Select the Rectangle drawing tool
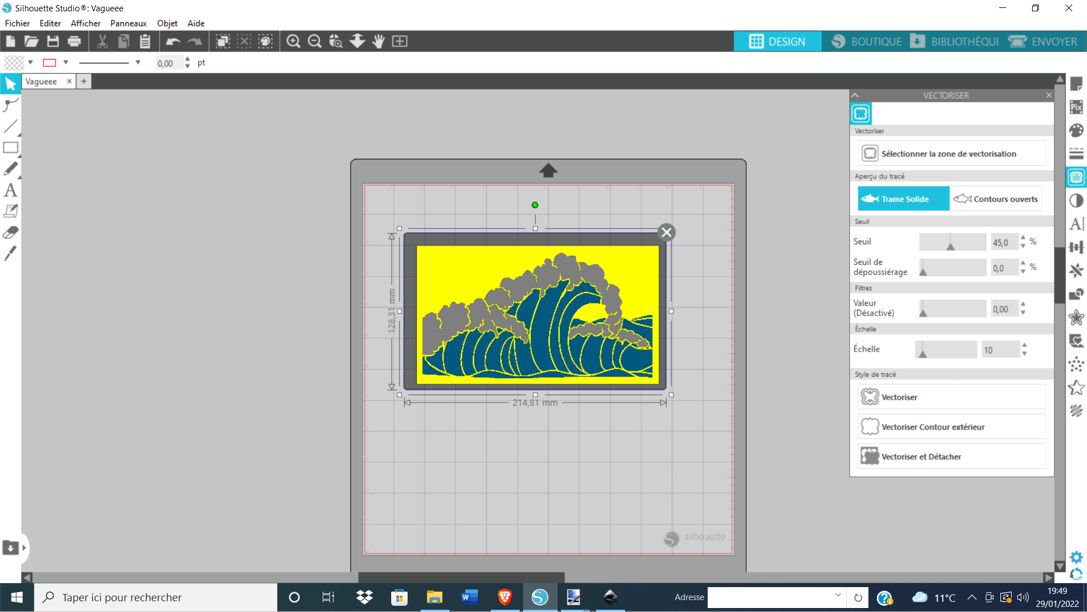Image resolution: width=1087 pixels, height=612 pixels. pos(11,148)
